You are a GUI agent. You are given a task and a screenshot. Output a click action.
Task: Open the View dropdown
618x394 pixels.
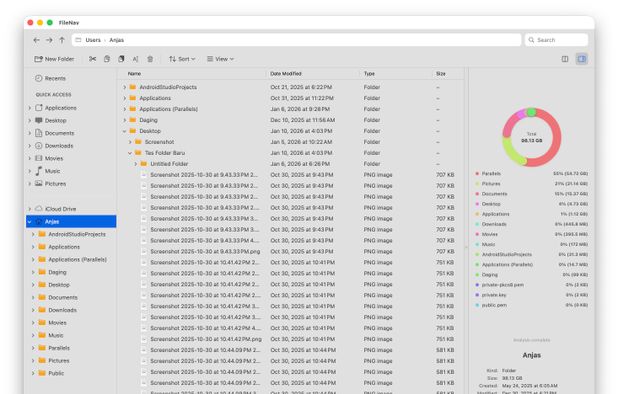(x=221, y=59)
